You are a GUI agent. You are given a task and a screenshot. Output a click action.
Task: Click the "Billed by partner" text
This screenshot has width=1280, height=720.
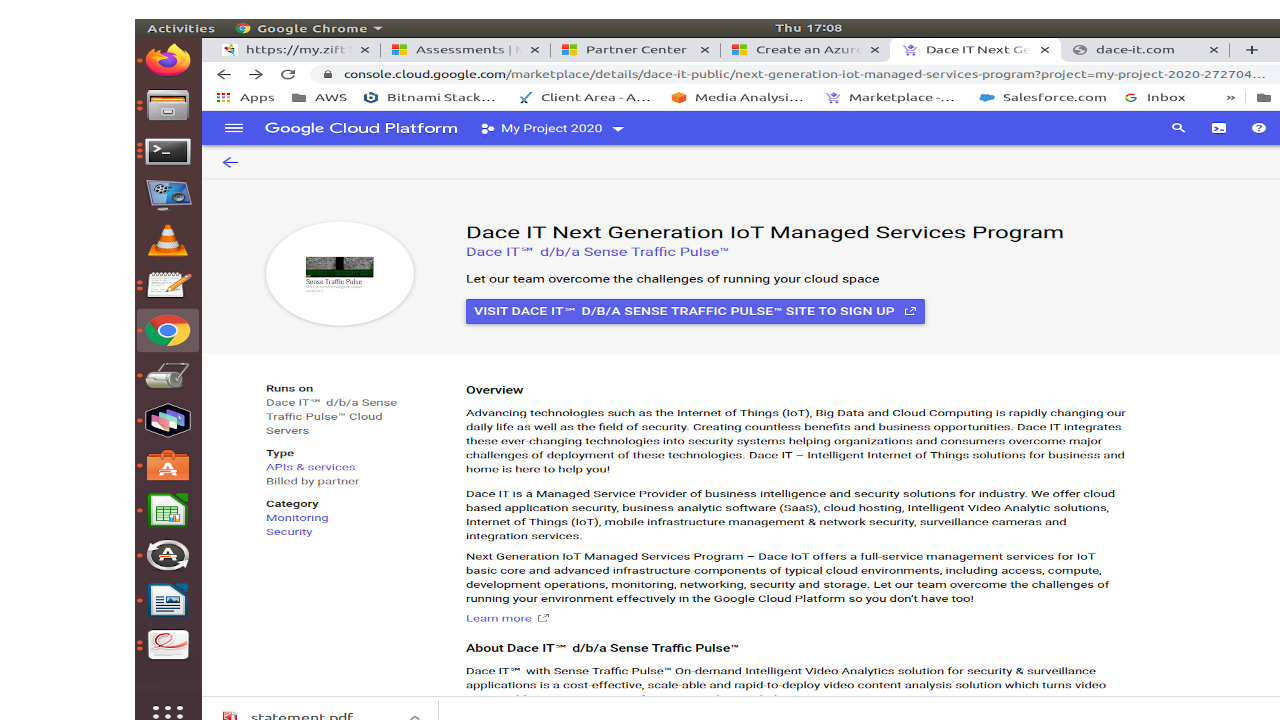click(312, 481)
